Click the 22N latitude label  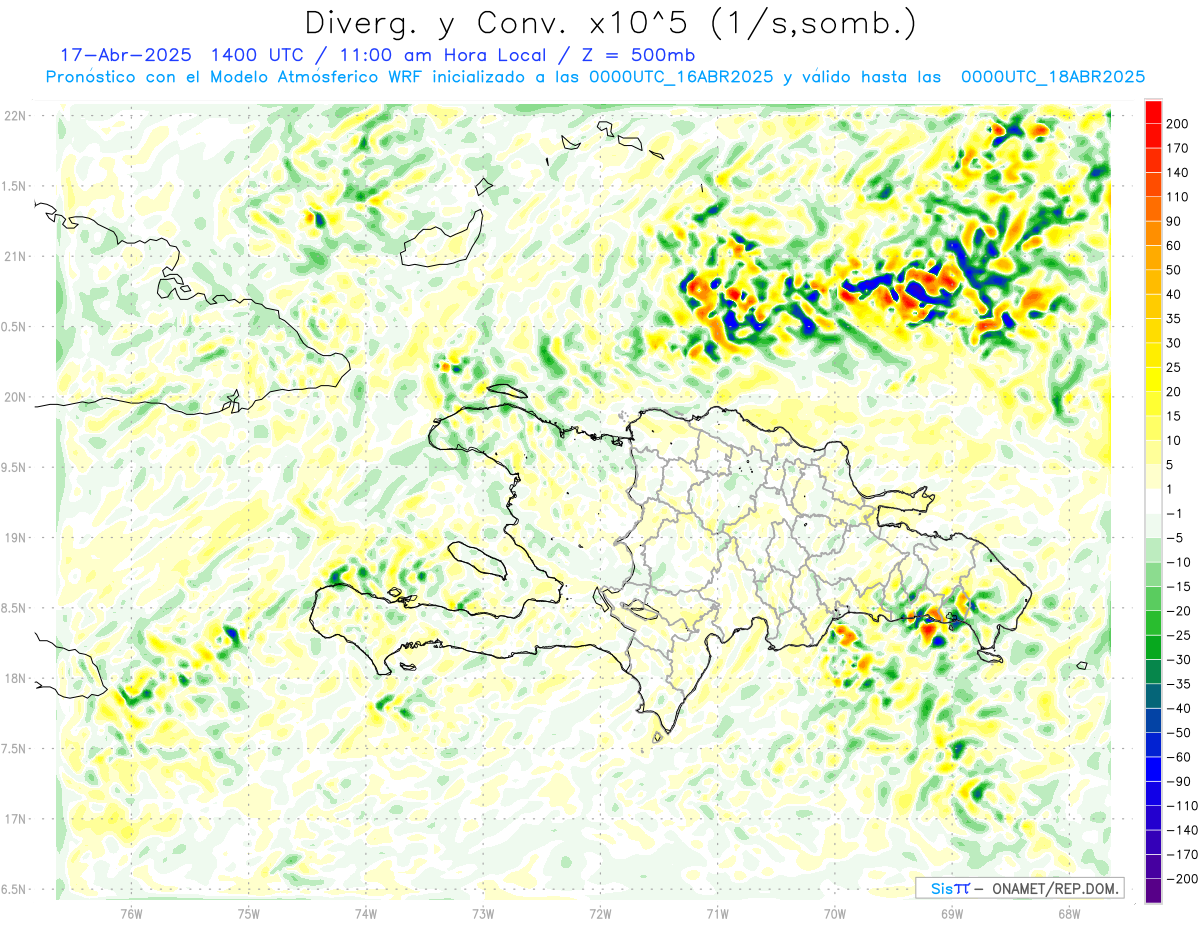click(14, 116)
